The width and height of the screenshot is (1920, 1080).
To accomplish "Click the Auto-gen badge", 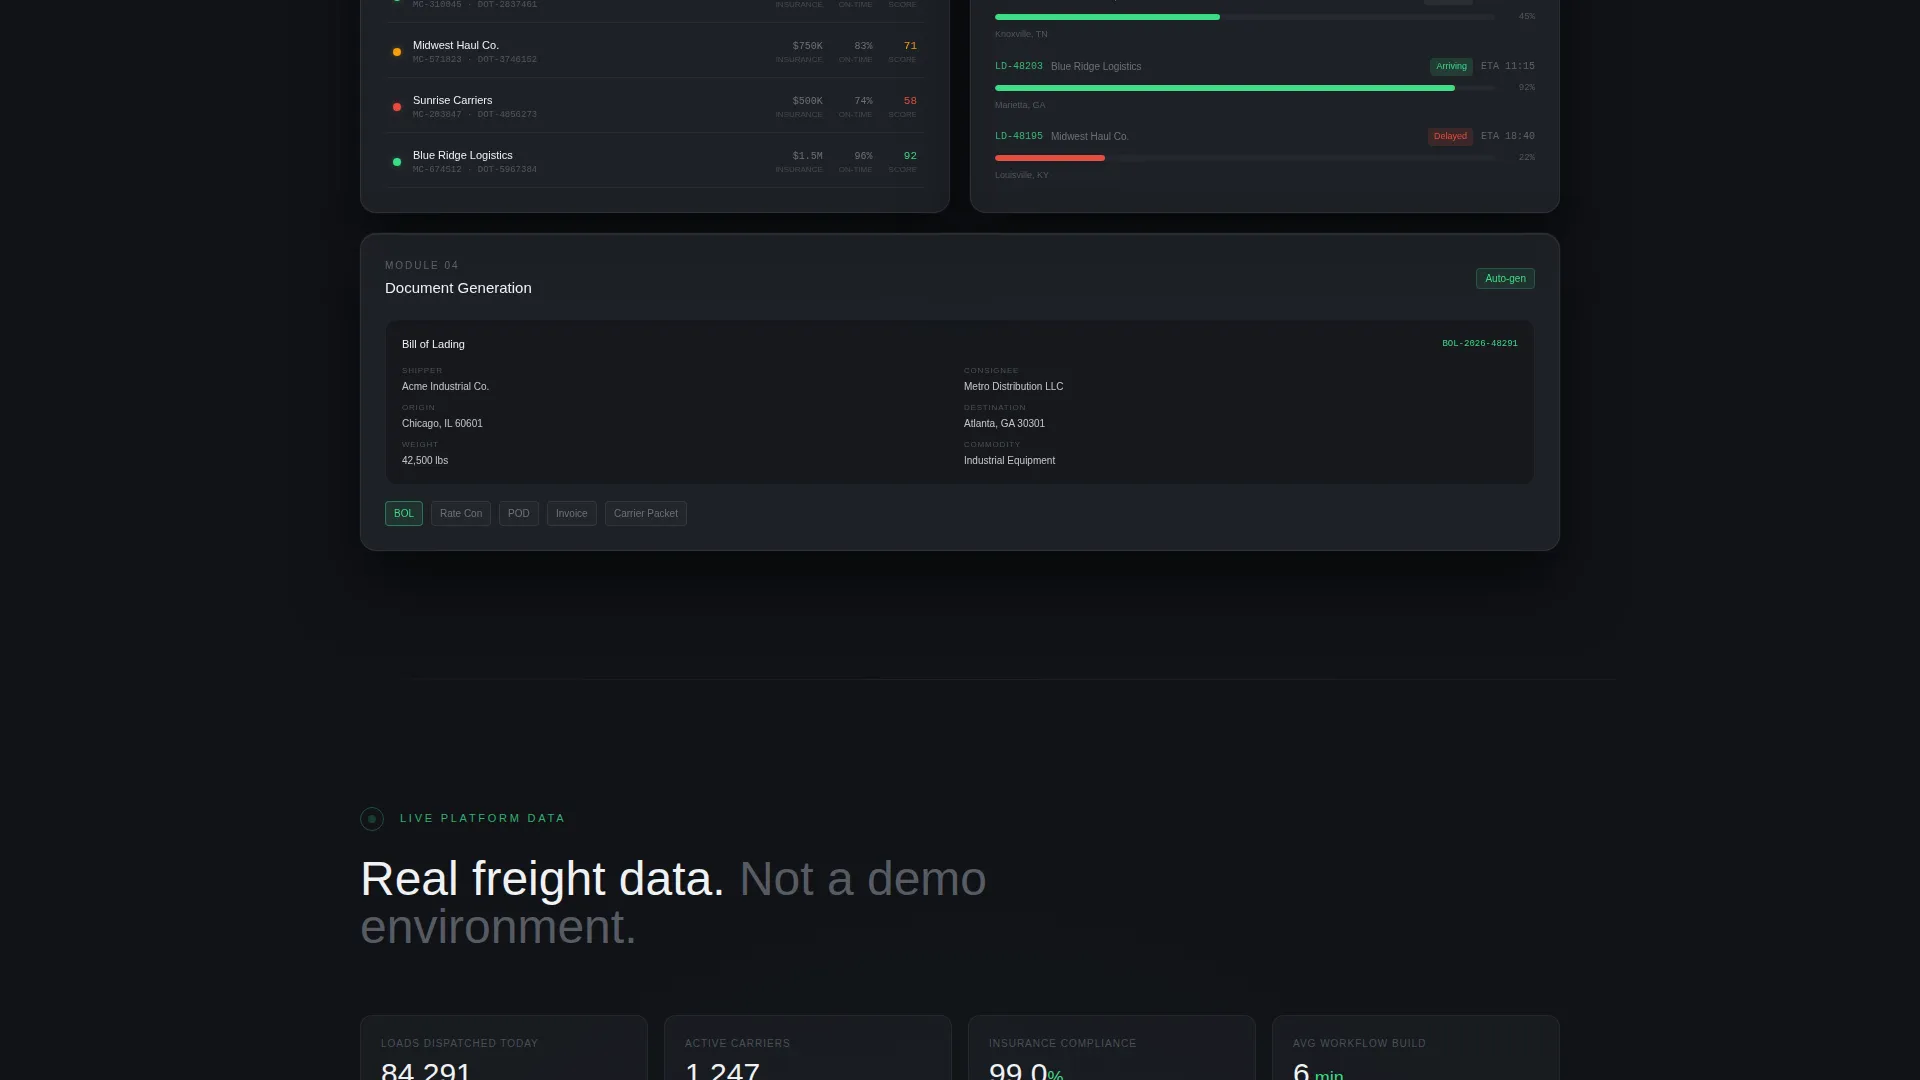I will (x=1505, y=279).
